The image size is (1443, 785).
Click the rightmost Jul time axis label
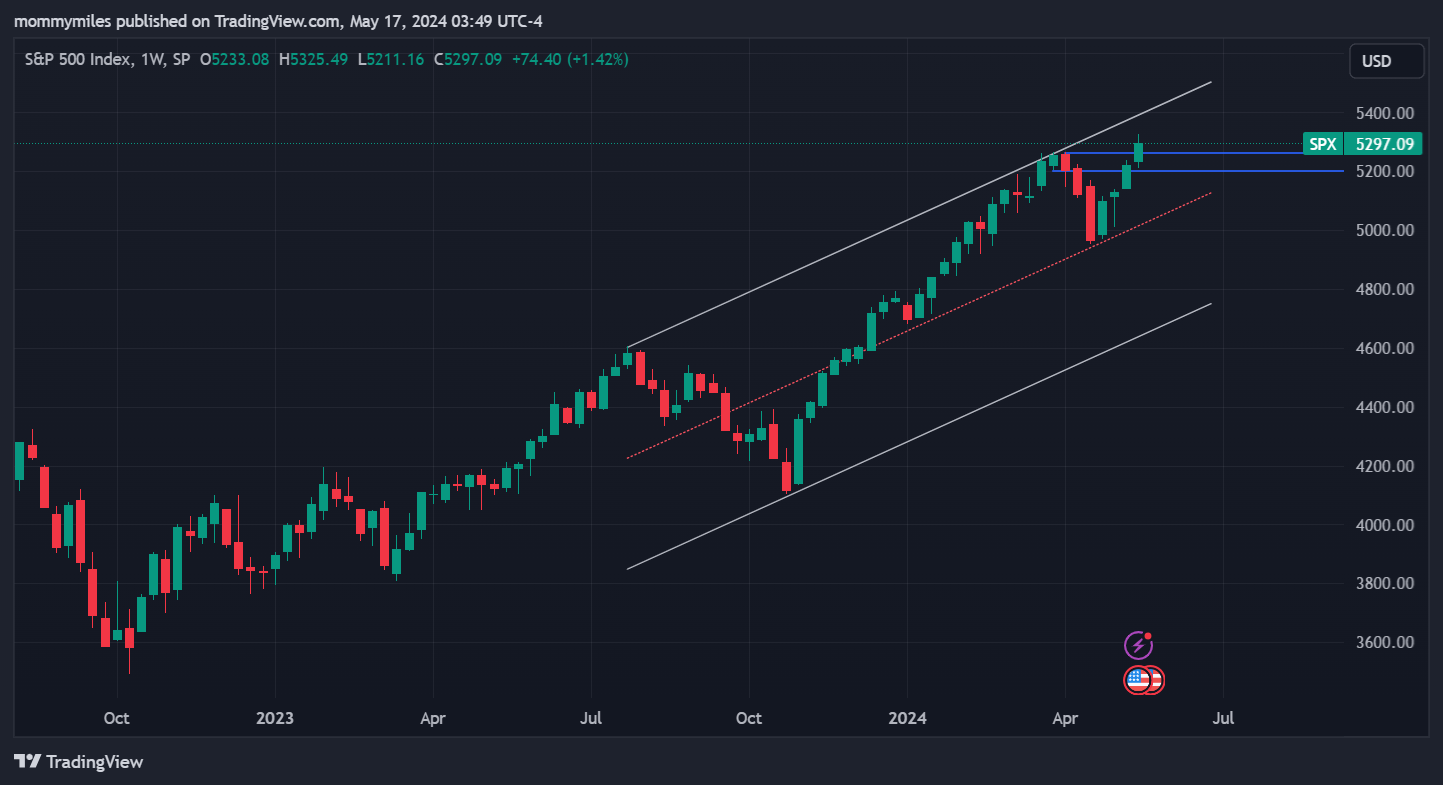pyautogui.click(x=1222, y=718)
